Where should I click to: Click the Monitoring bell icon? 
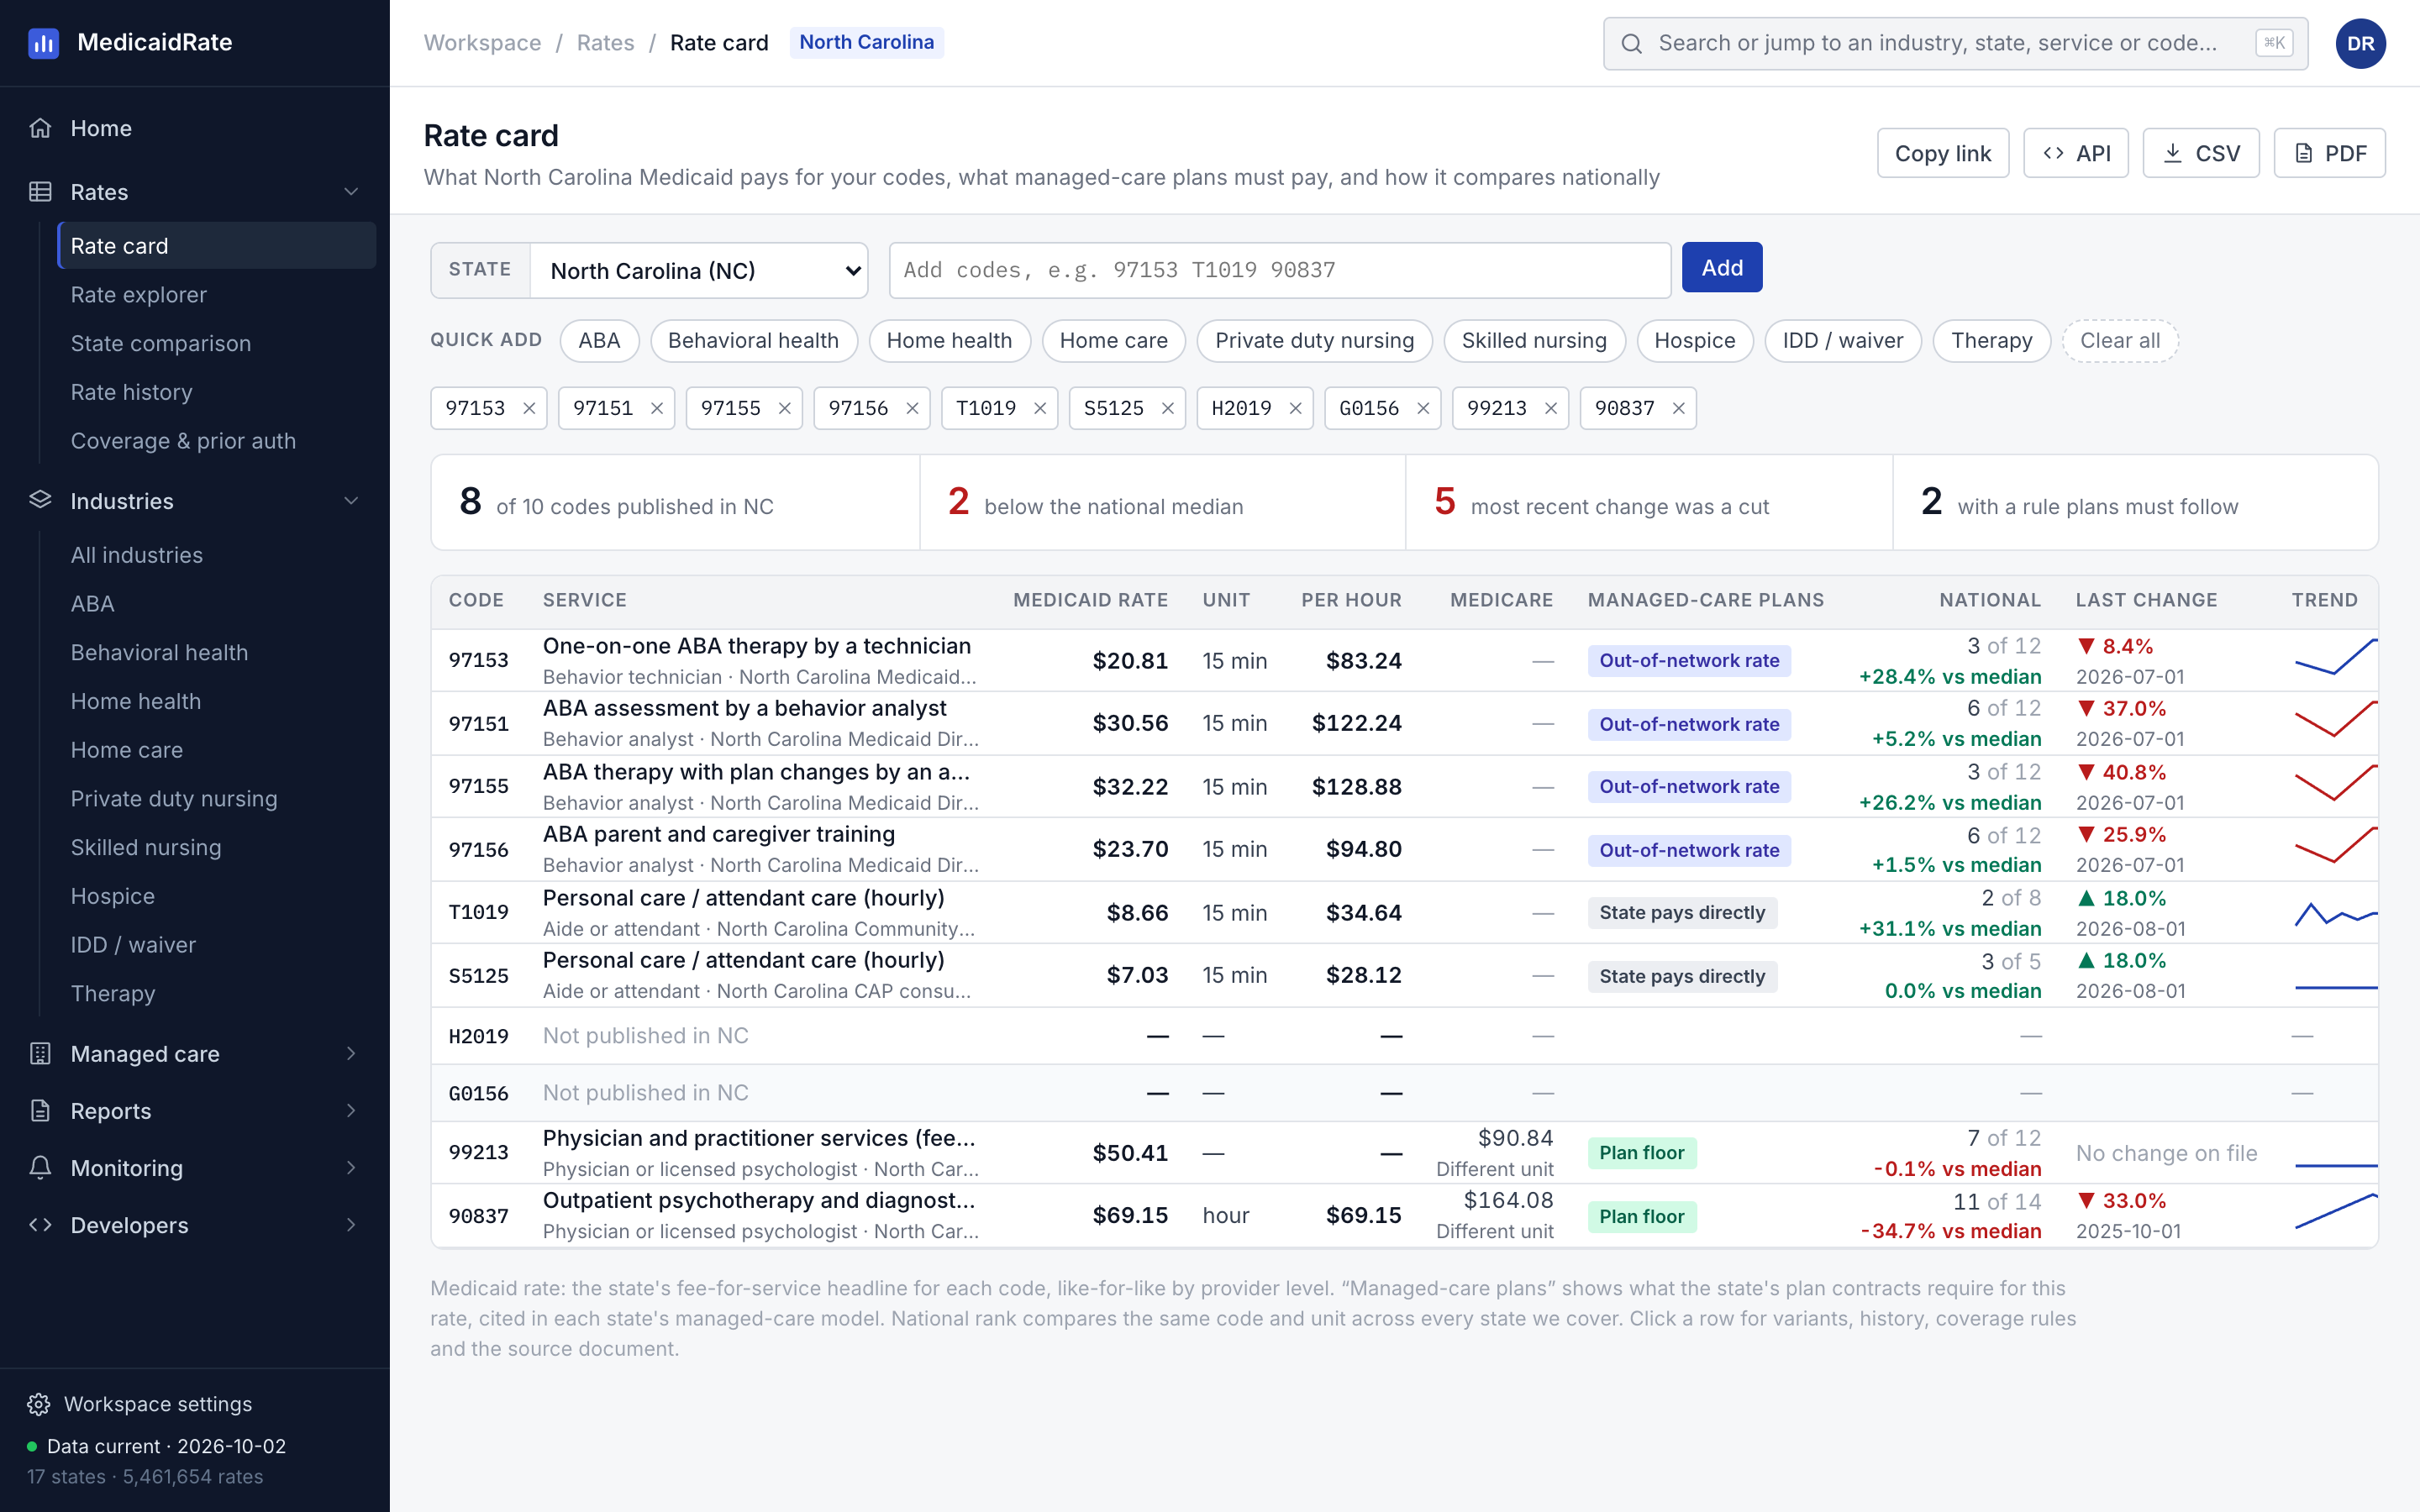pos(40,1167)
